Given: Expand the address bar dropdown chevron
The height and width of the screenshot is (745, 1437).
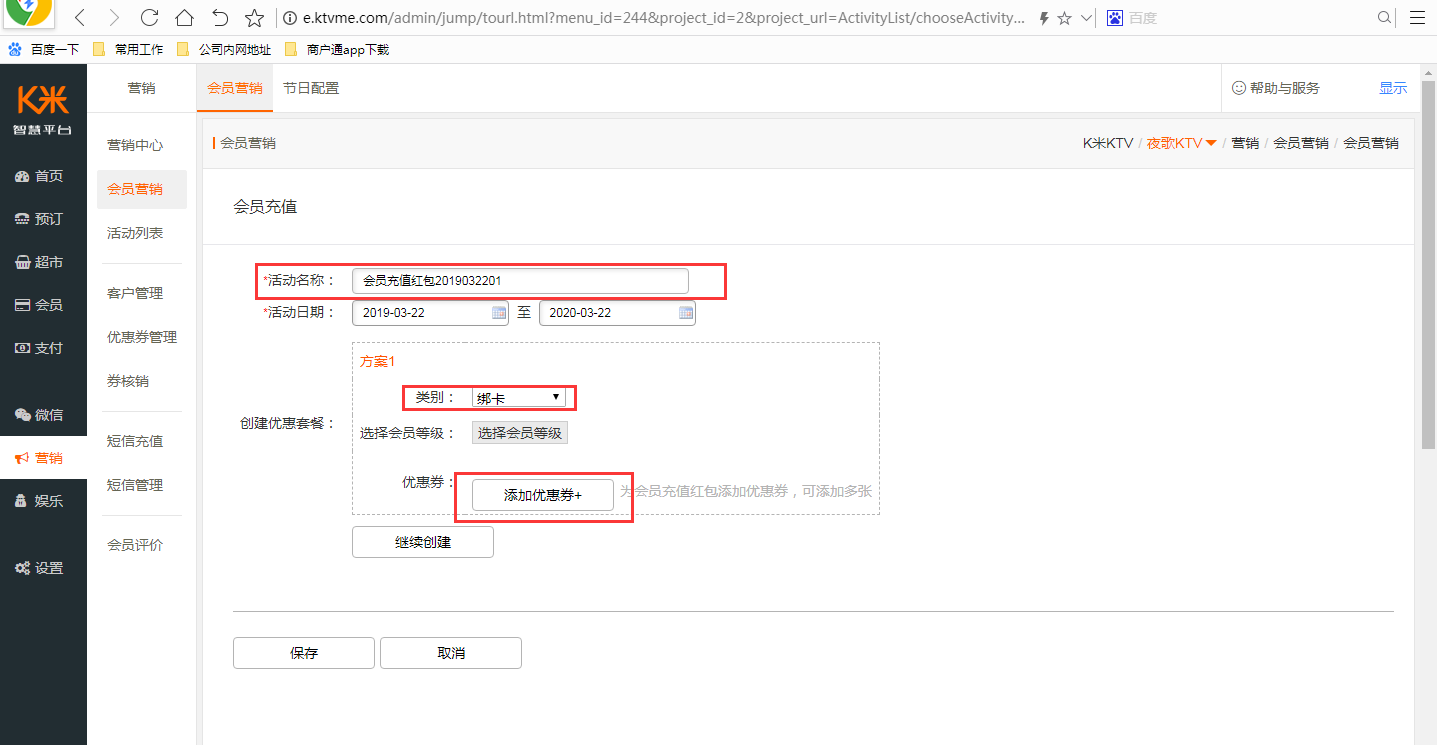Looking at the screenshot, I should [1086, 18].
